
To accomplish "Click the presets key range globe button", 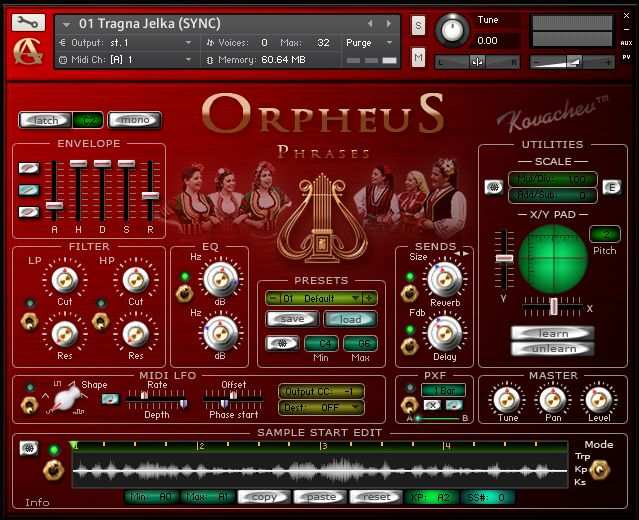I will pos(282,344).
